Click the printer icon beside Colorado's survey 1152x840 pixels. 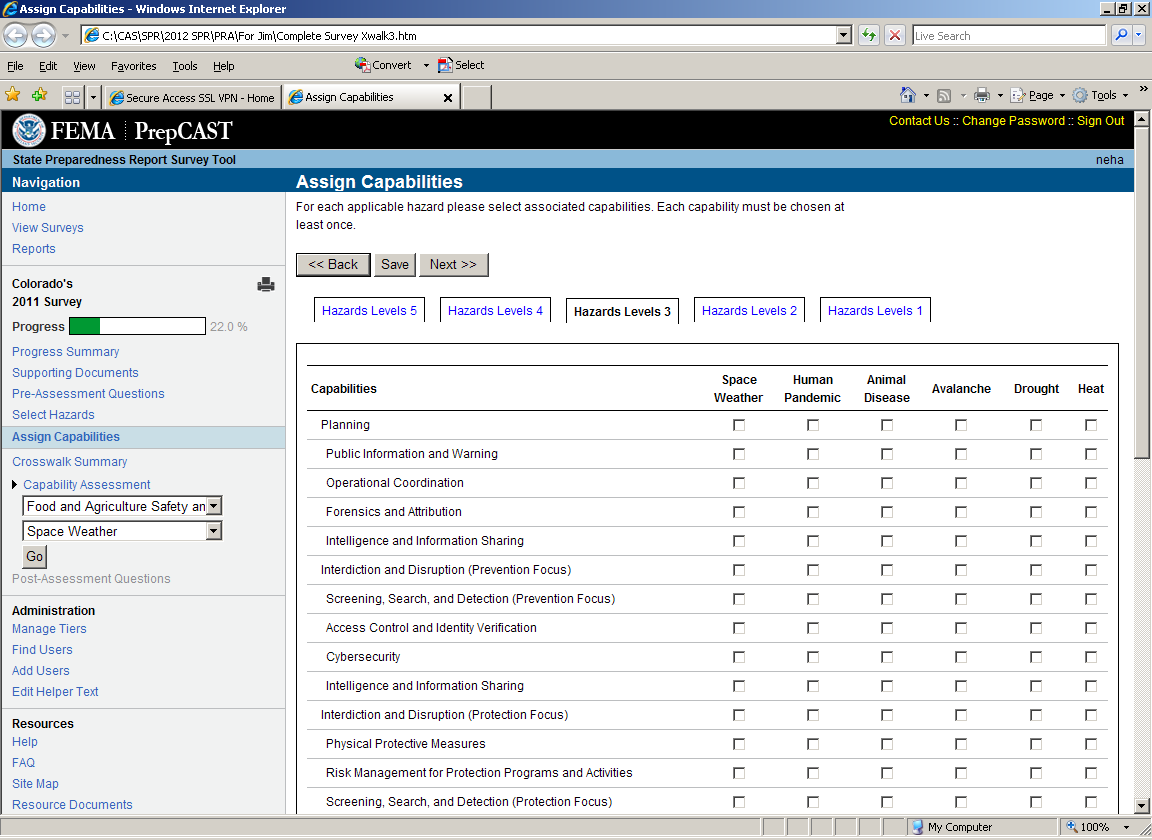[x=266, y=285]
